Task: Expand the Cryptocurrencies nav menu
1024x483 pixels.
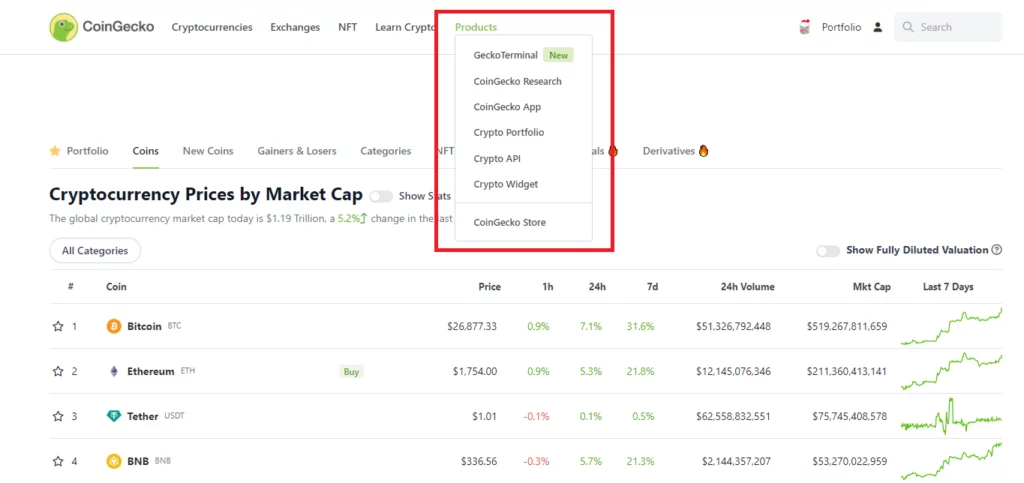Action: 212,27
